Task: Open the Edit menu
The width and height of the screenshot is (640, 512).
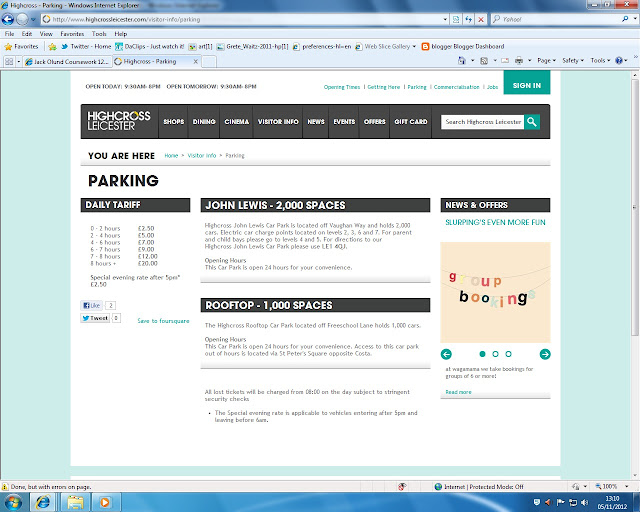Action: pyautogui.click(x=27, y=34)
